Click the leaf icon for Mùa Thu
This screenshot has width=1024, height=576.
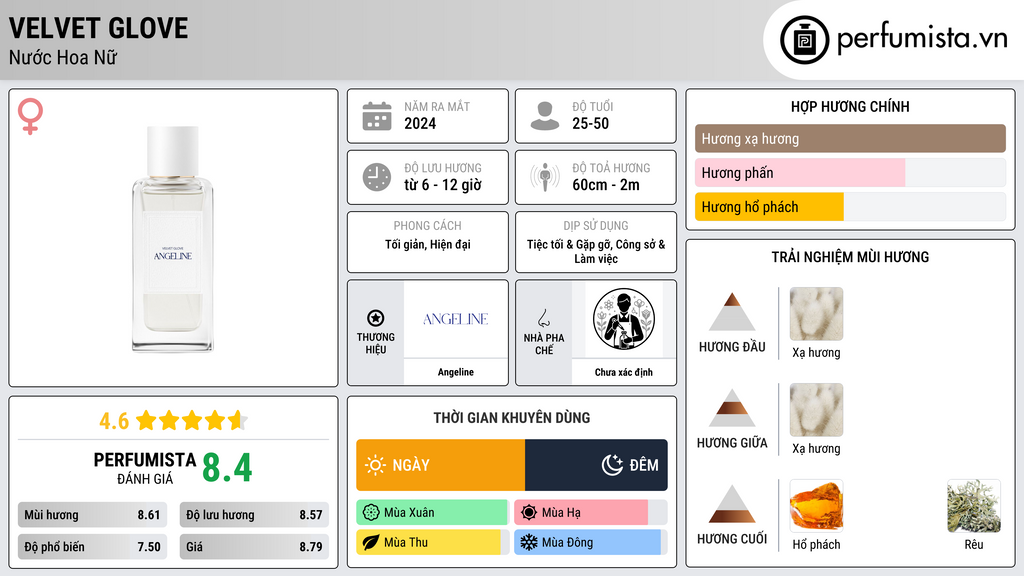coord(371,542)
